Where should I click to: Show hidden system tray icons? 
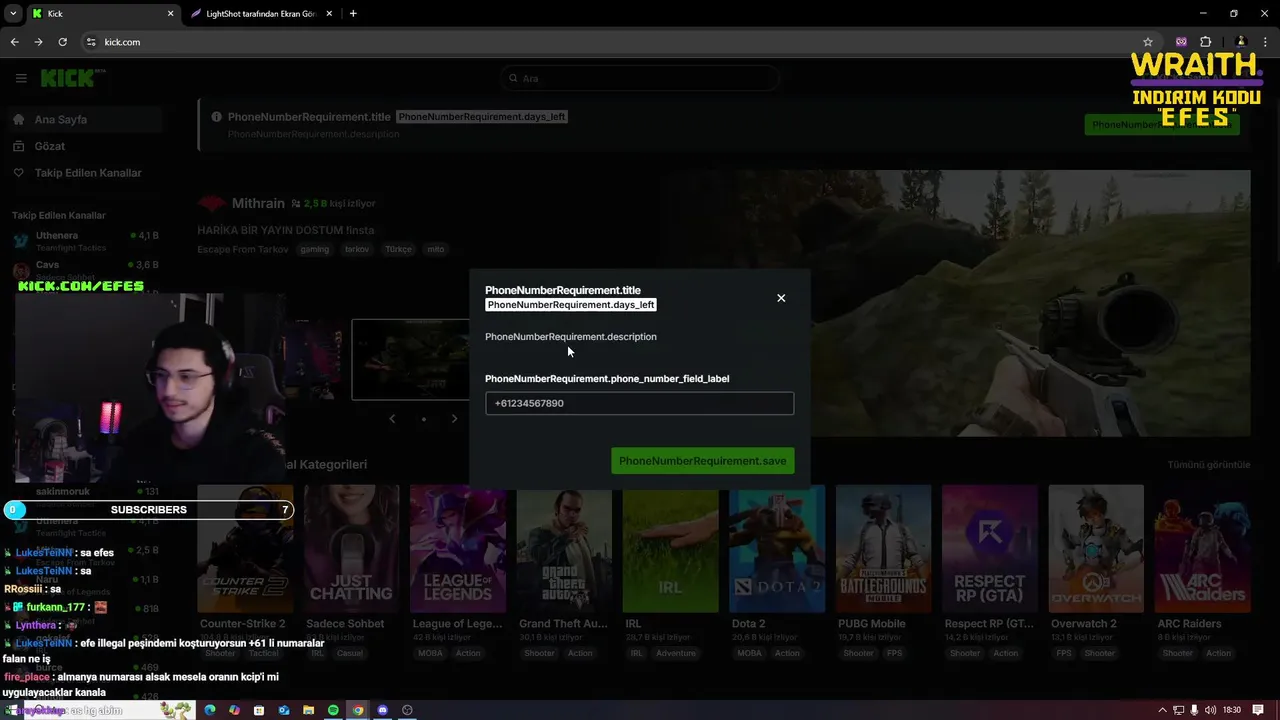[x=1162, y=710]
